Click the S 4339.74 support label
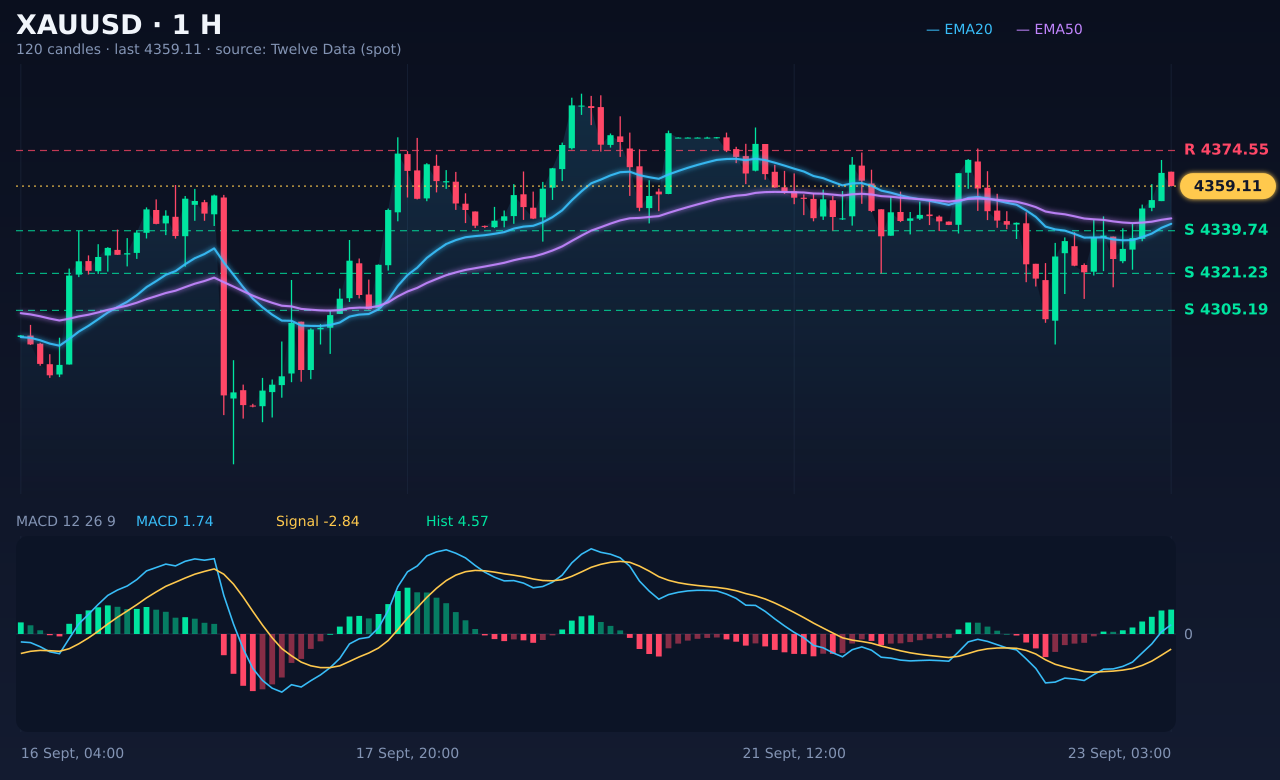 1226,230
